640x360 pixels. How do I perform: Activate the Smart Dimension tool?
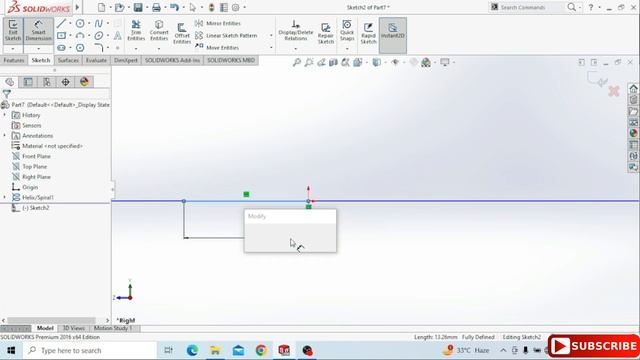(38, 30)
